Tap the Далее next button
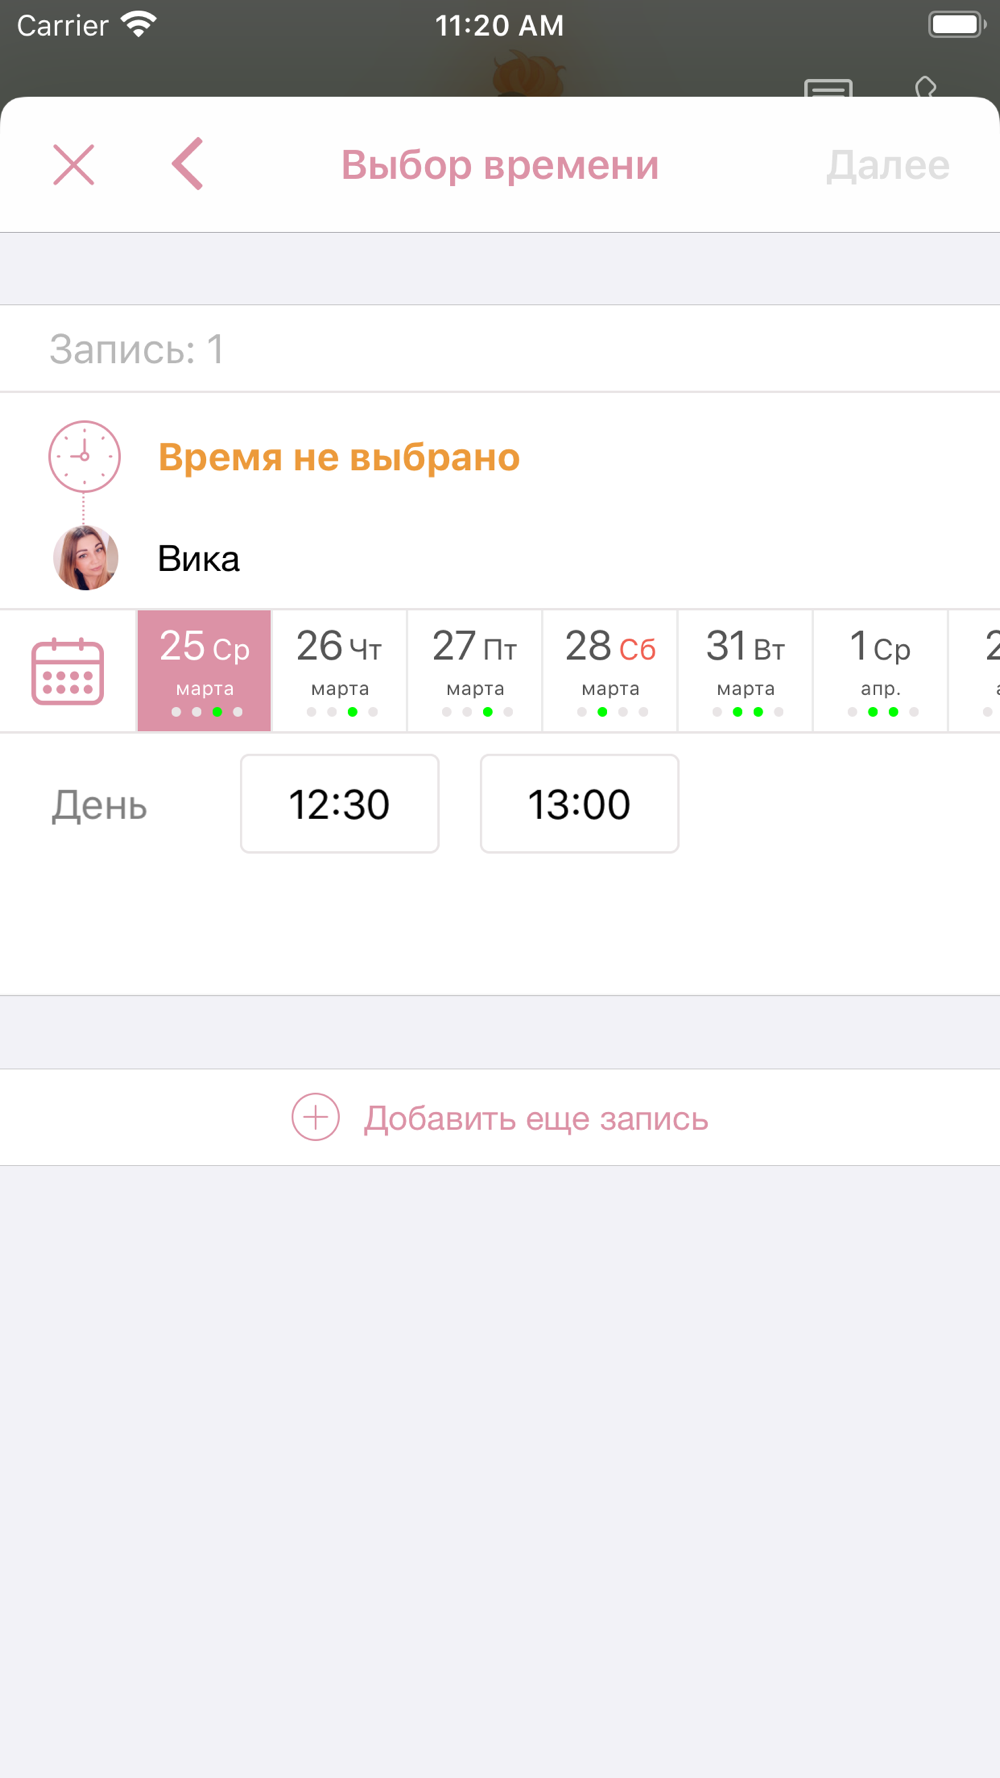Image resolution: width=1000 pixels, height=1778 pixels. pos(888,165)
